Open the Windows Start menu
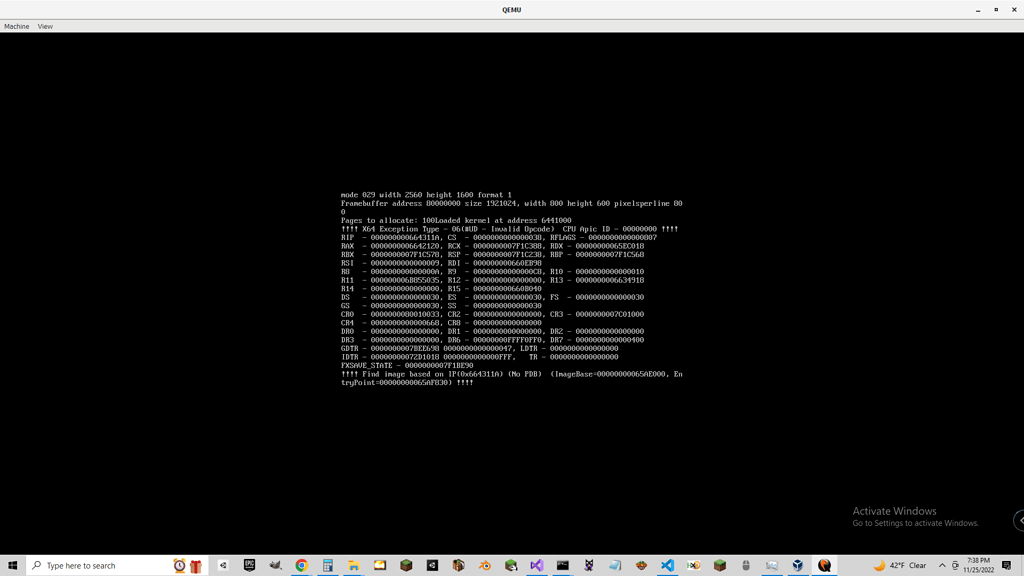1024x576 pixels. pyautogui.click(x=14, y=565)
